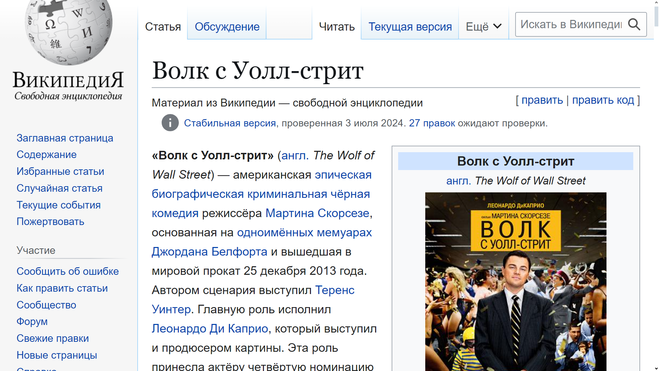Open Свежие правки sidebar link
Image resolution: width=659 pixels, height=371 pixels.
pos(53,338)
